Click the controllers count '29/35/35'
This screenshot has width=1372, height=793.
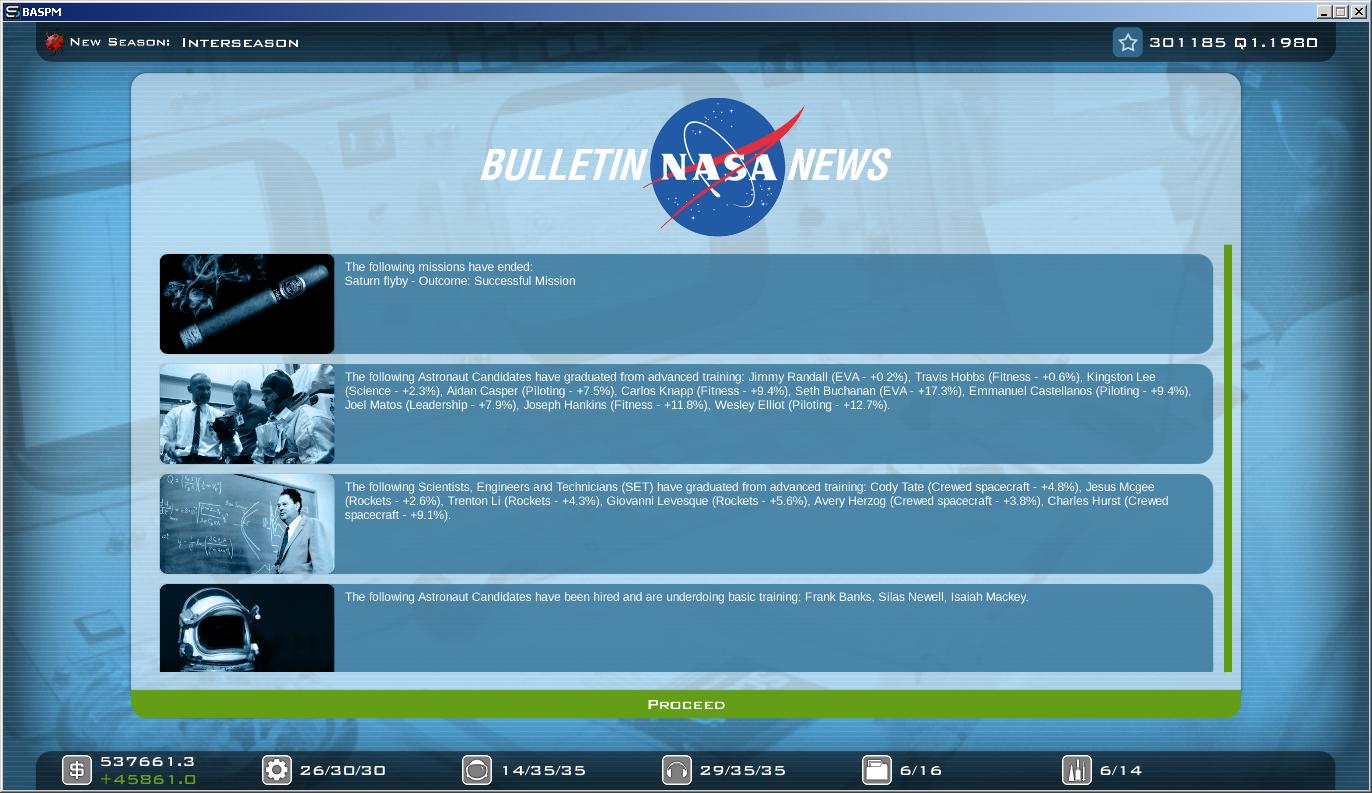(x=743, y=770)
